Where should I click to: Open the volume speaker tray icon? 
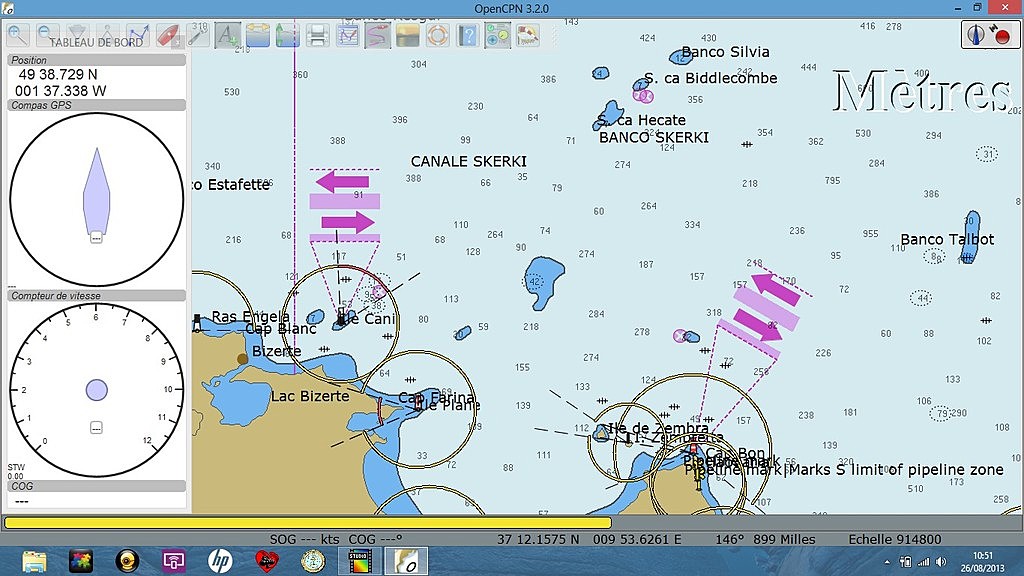941,562
